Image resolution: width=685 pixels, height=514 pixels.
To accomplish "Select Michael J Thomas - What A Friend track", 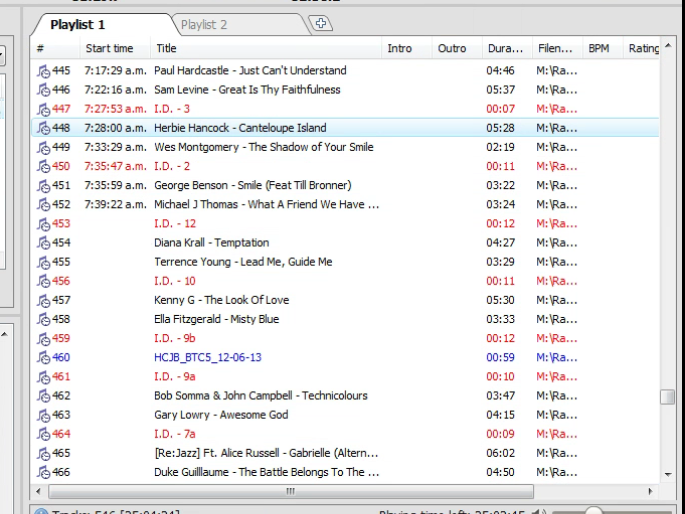I will click(x=266, y=204).
